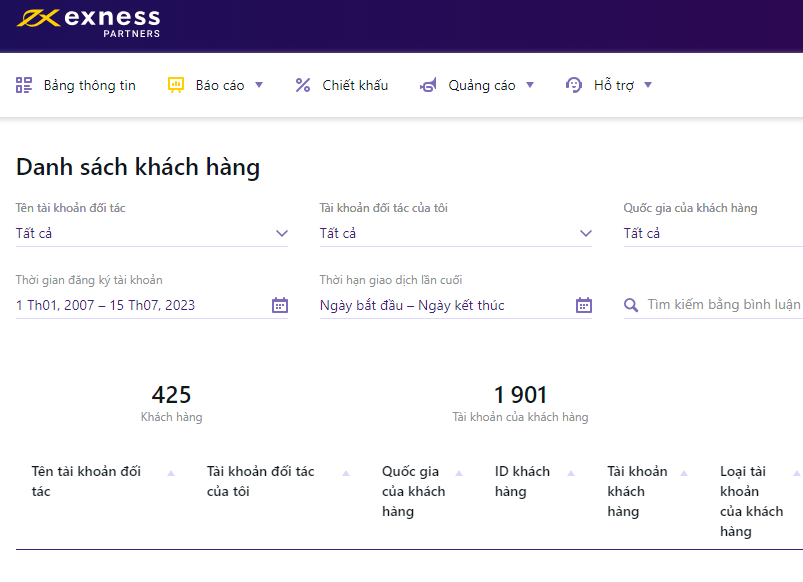This screenshot has height=582, width=803.
Task: Click the Tên tài khoản đối tác column header
Action: (x=86, y=482)
